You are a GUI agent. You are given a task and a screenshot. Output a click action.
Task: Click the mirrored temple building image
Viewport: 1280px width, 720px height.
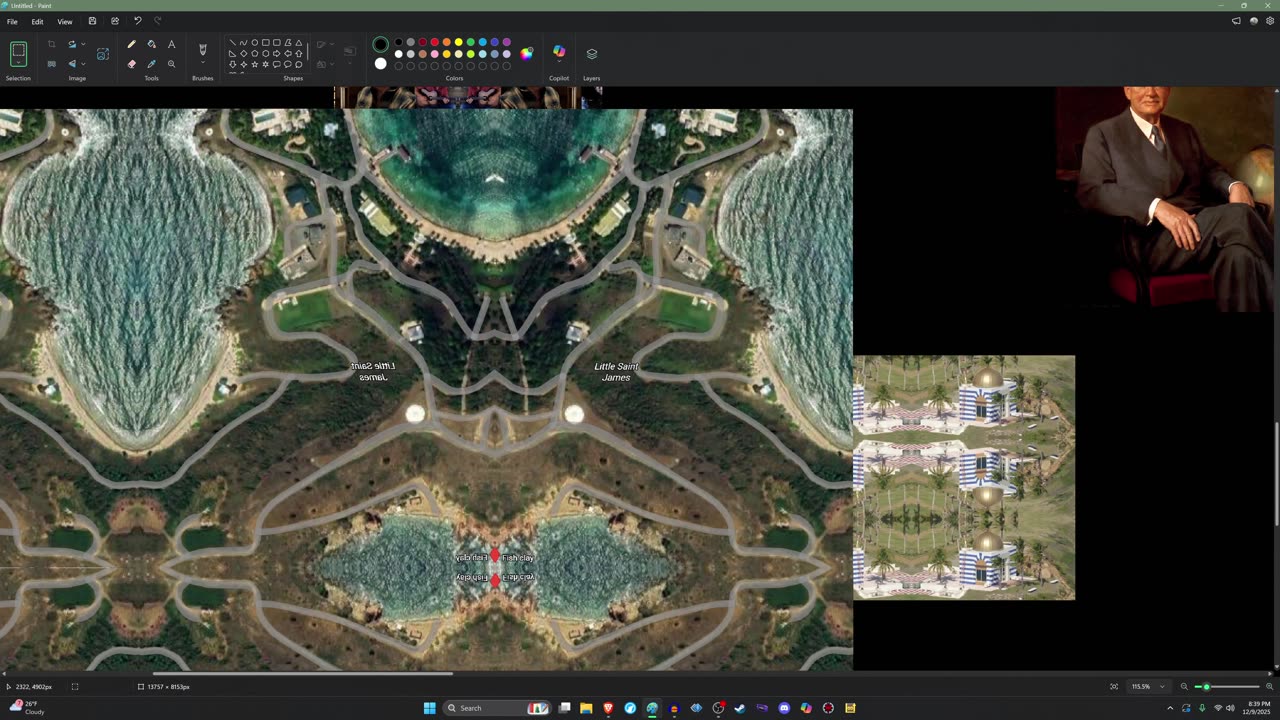coord(964,478)
